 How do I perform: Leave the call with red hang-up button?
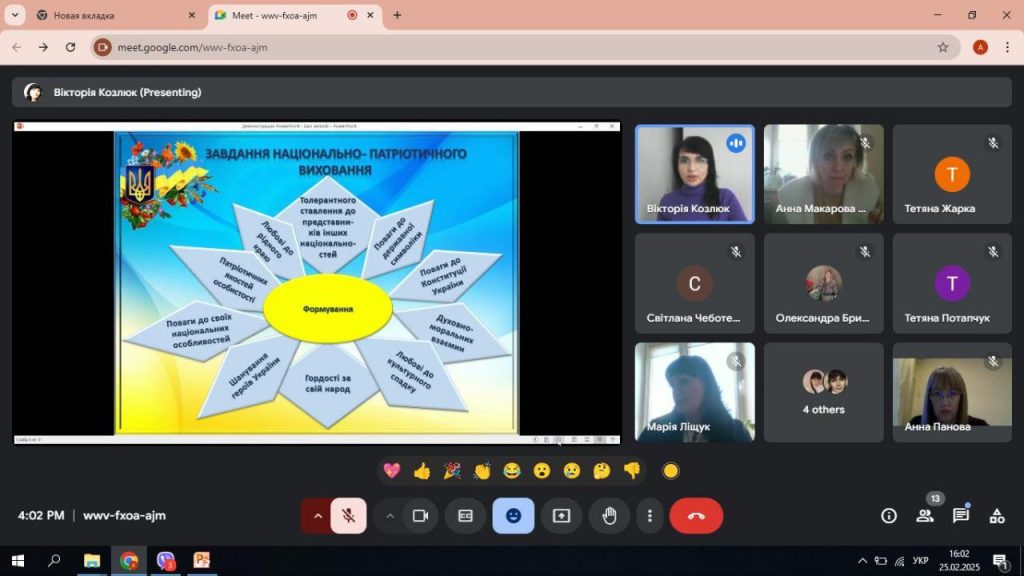[x=696, y=516]
